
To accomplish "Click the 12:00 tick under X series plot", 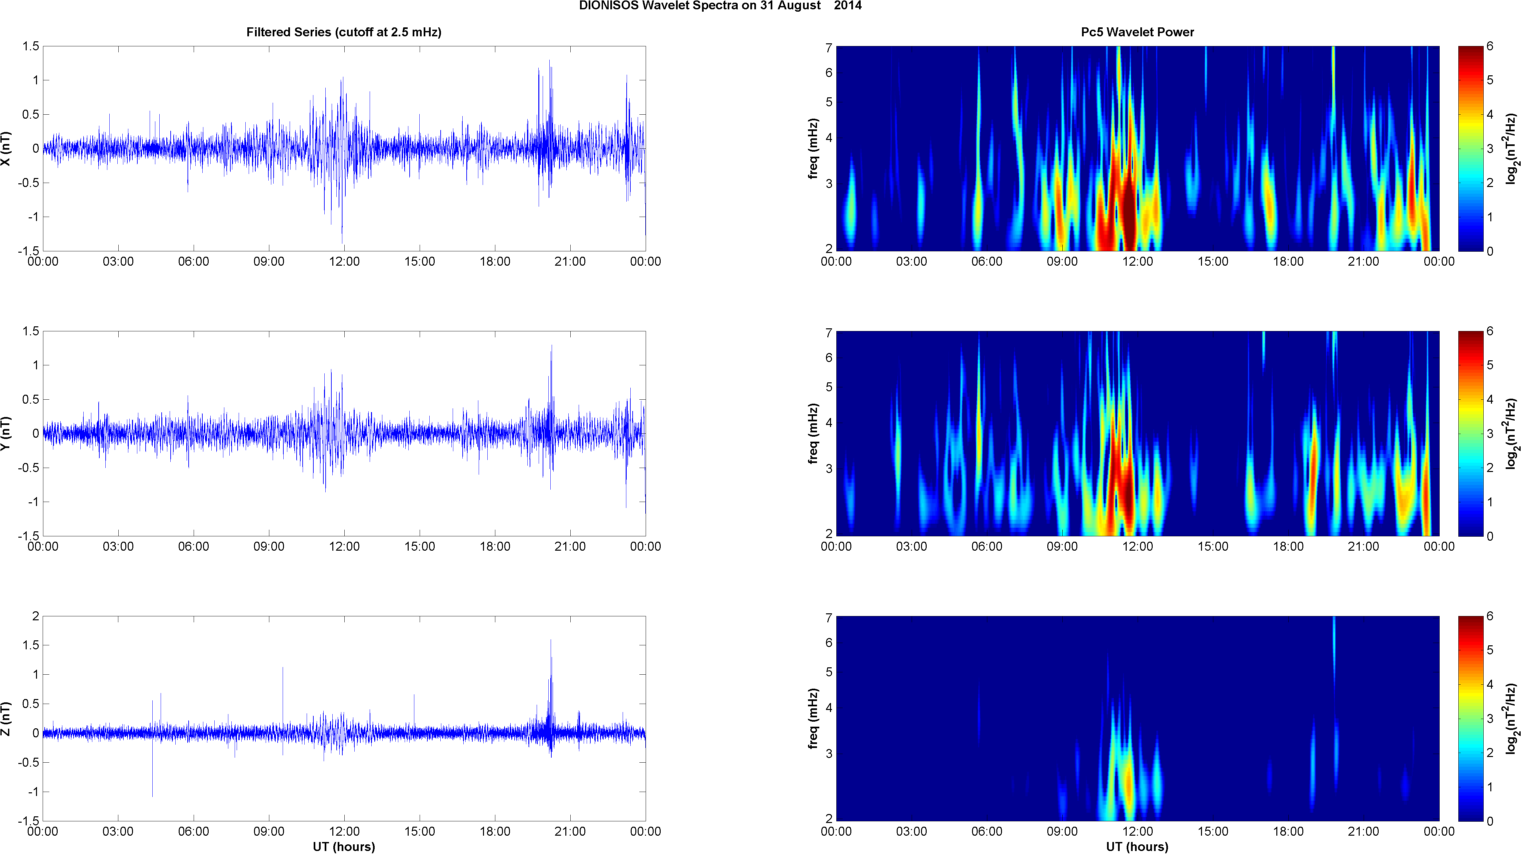I will pyautogui.click(x=344, y=262).
